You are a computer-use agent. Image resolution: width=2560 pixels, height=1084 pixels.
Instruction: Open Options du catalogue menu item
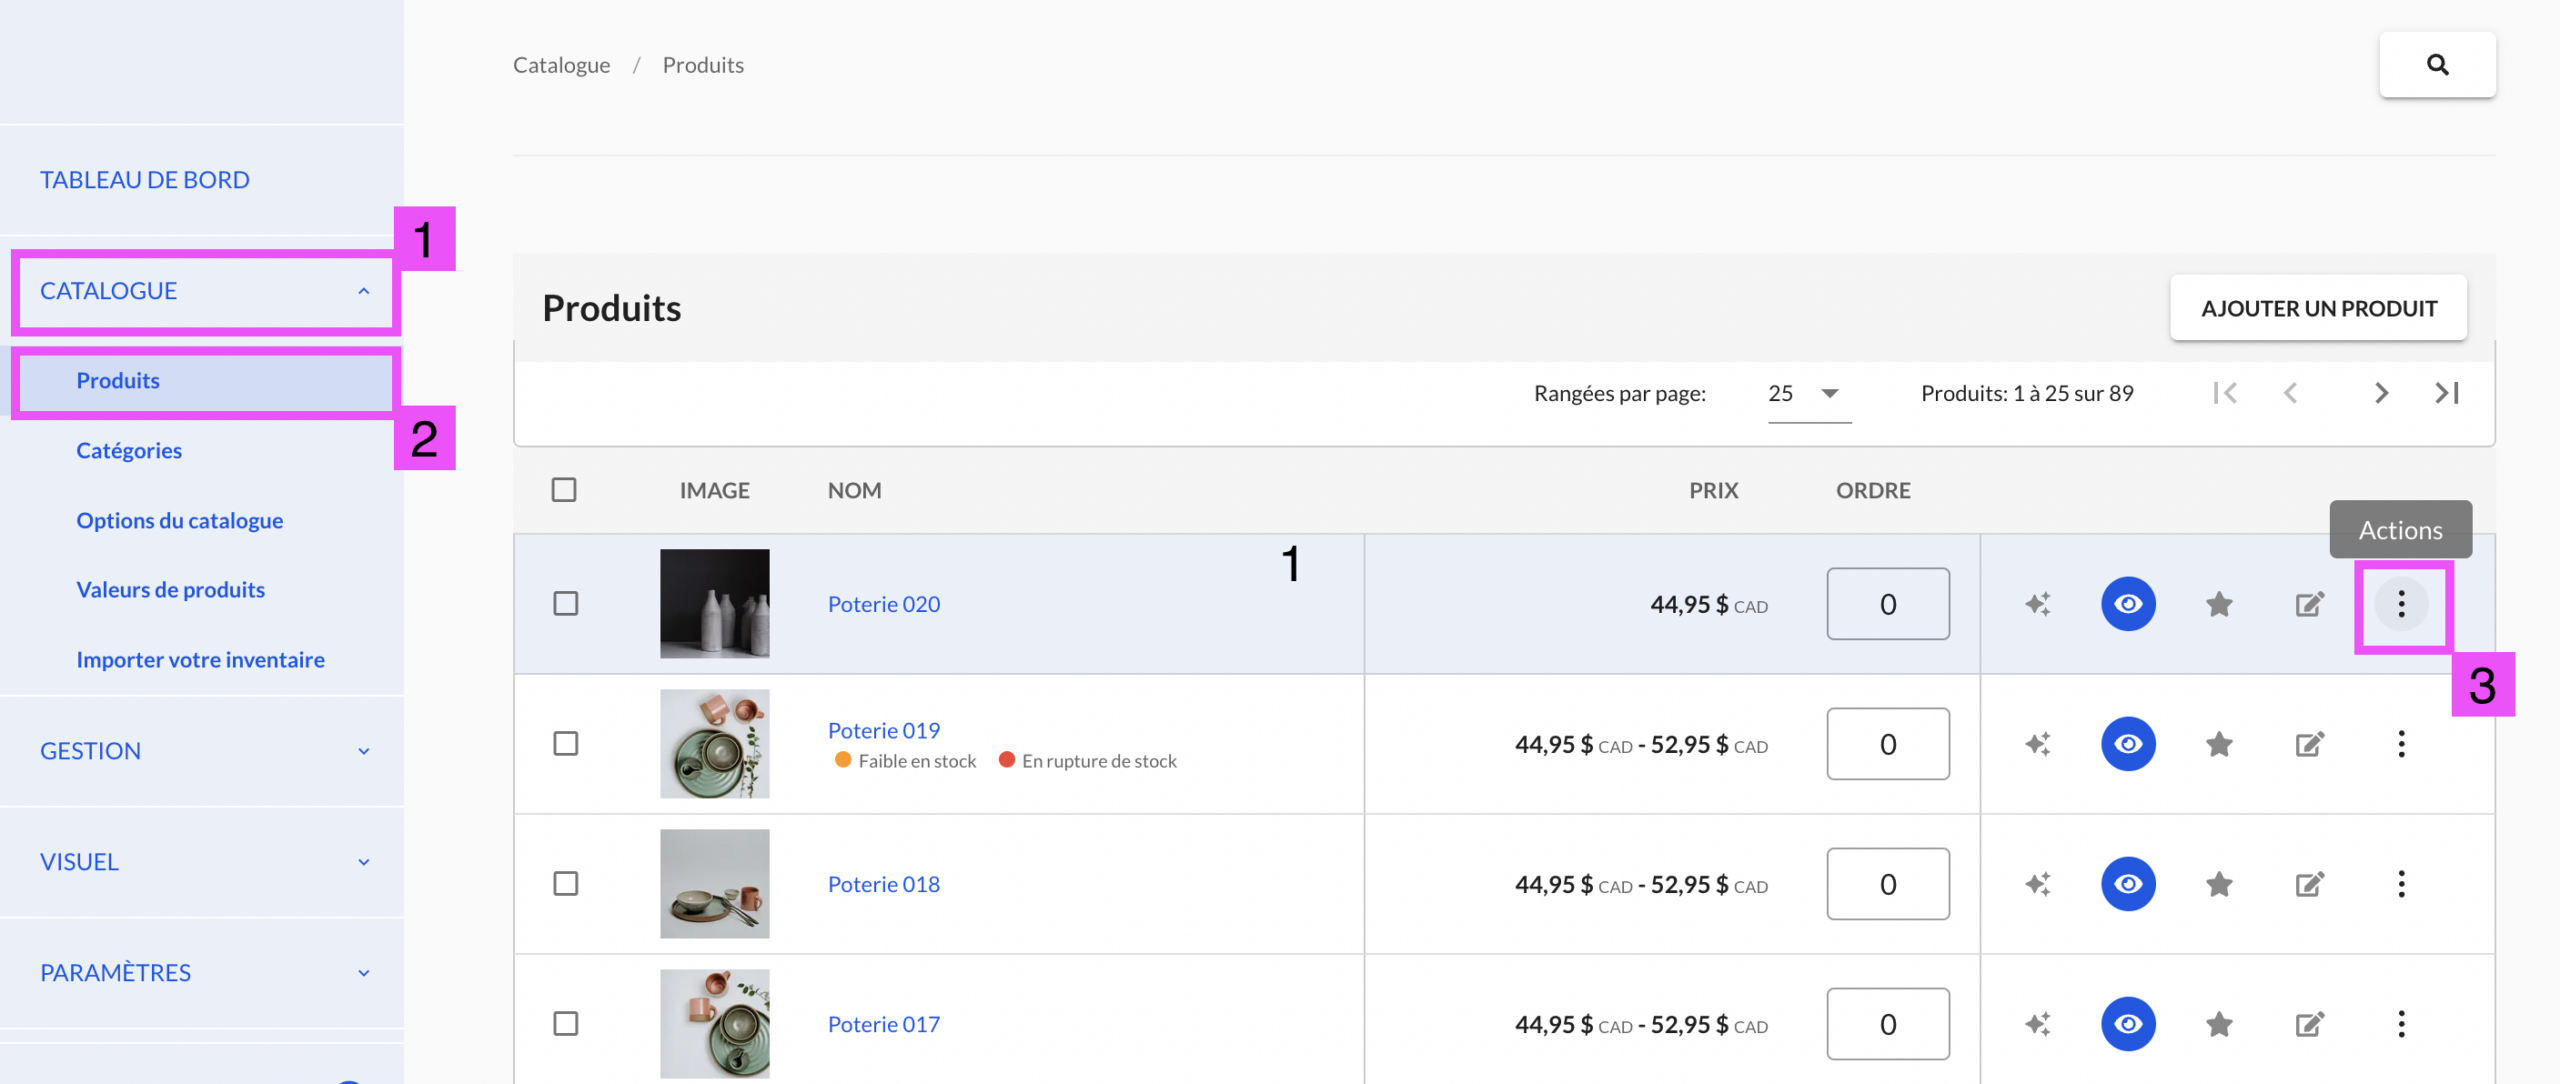tap(180, 521)
